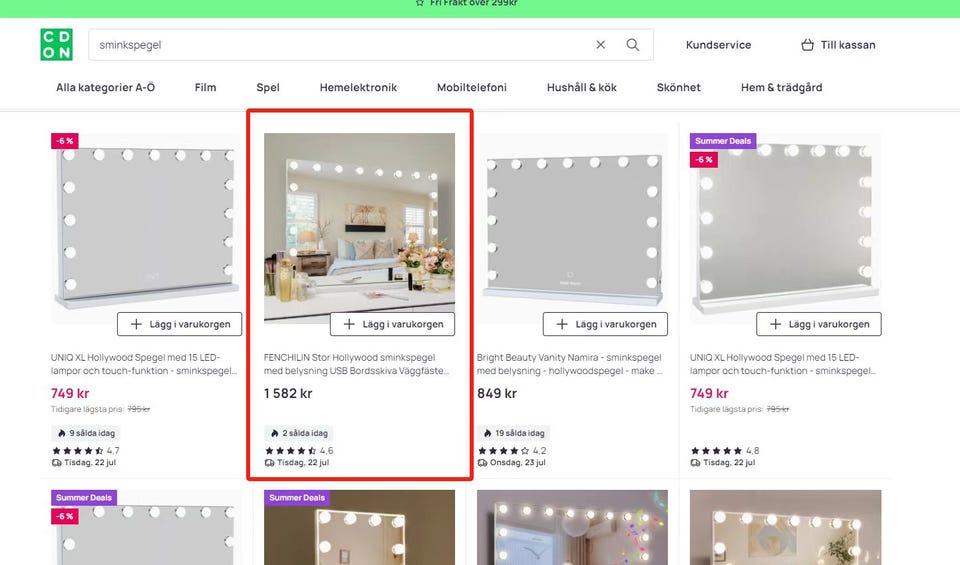Open the Hushåll & kök category
960x565 pixels.
pyautogui.click(x=582, y=88)
